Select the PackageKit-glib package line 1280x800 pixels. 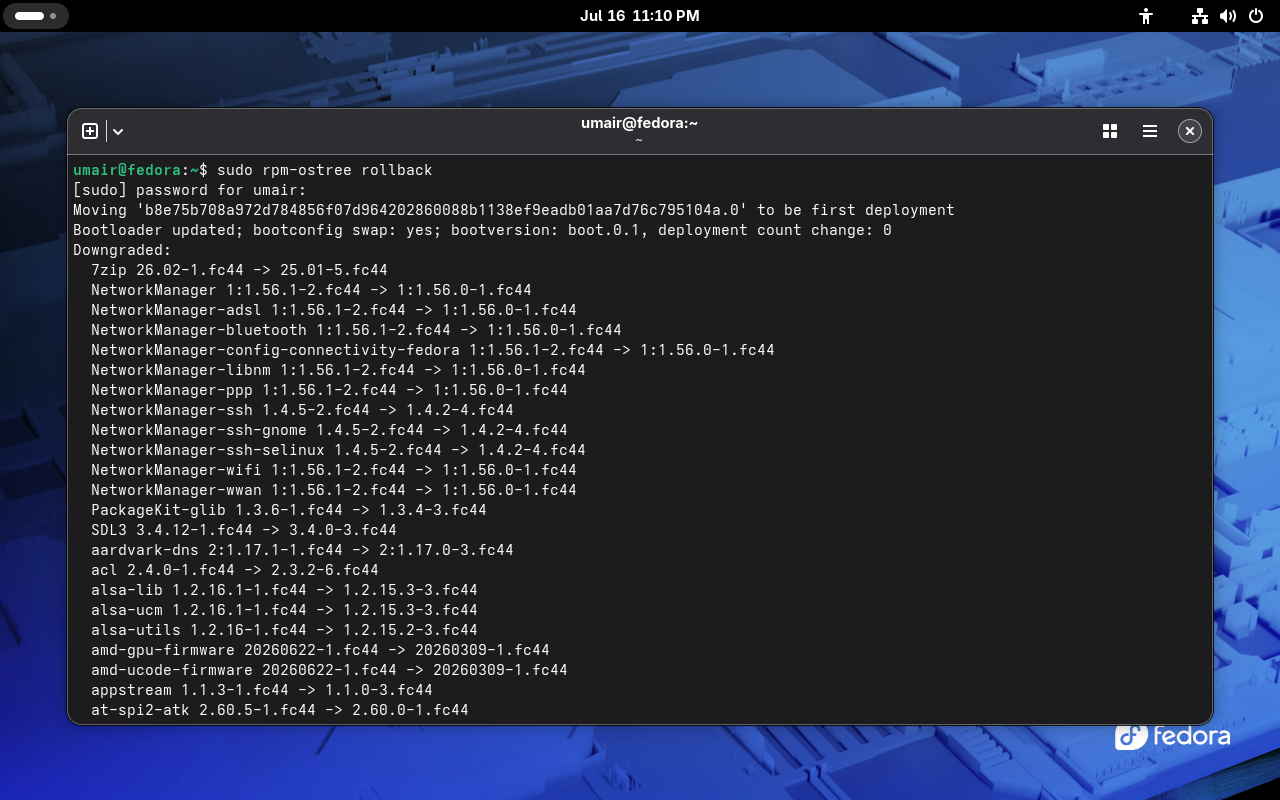pos(289,510)
